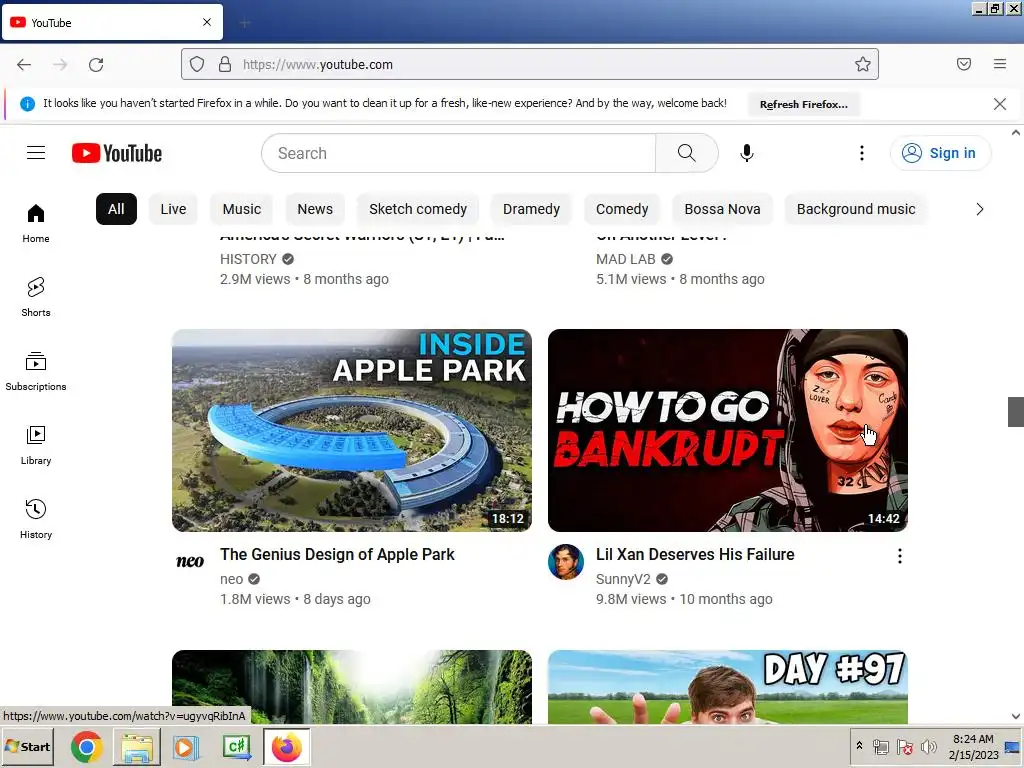The image size is (1024, 768).
Task: Select the All filter chip
Action: click(116, 209)
